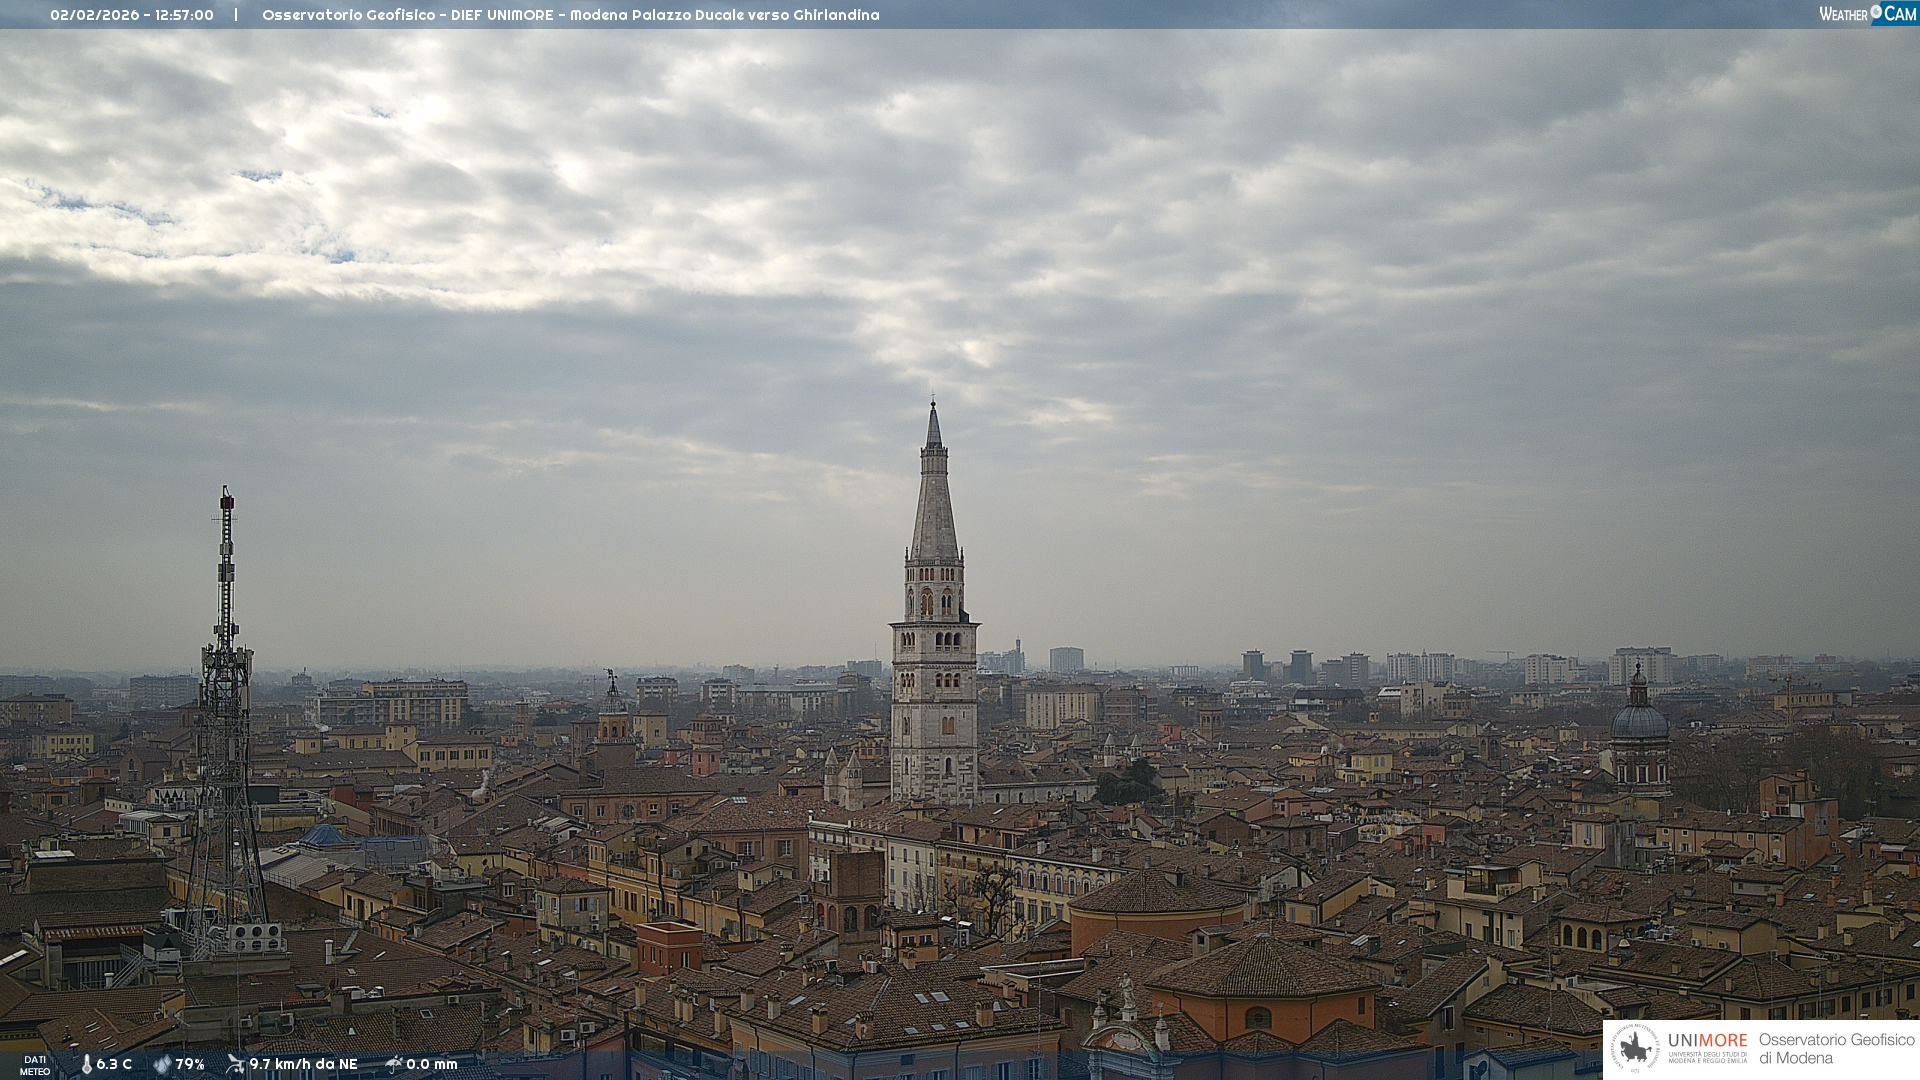Click the UNIMORE university seal emblem

tap(1635, 1048)
